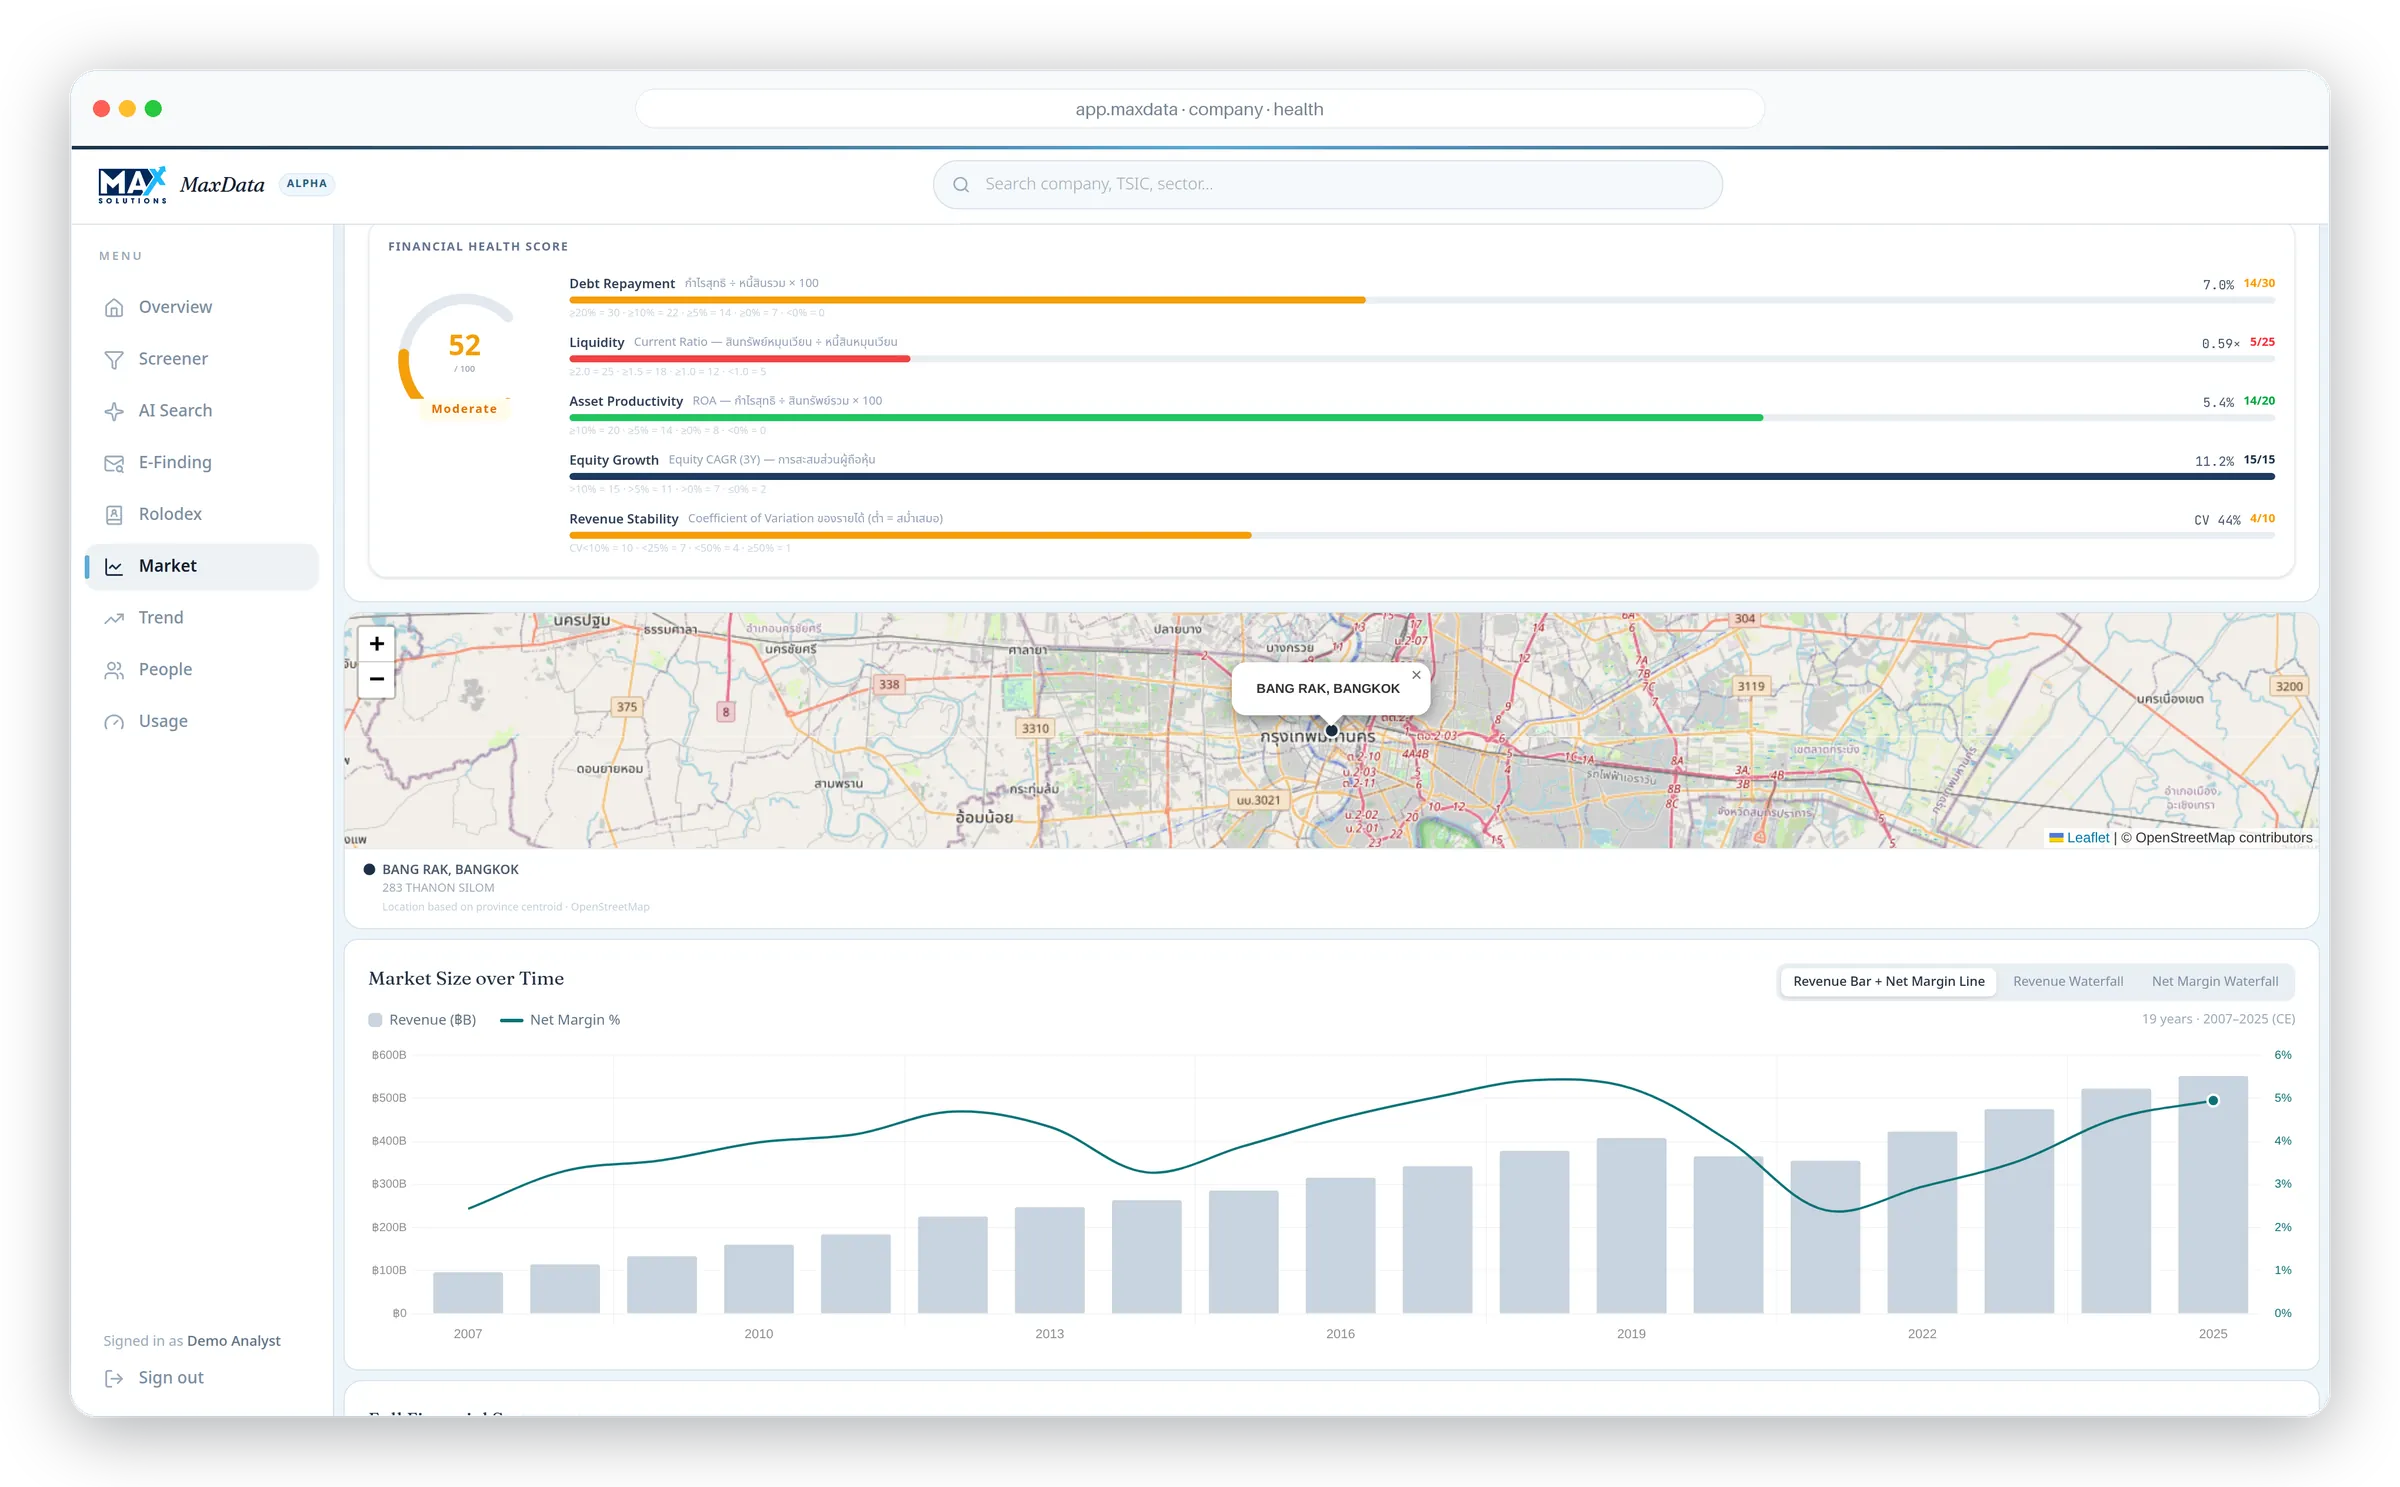Screen dimensions: 2400x1487
Task: Click the 2025 net margin data point
Action: click(2213, 1100)
